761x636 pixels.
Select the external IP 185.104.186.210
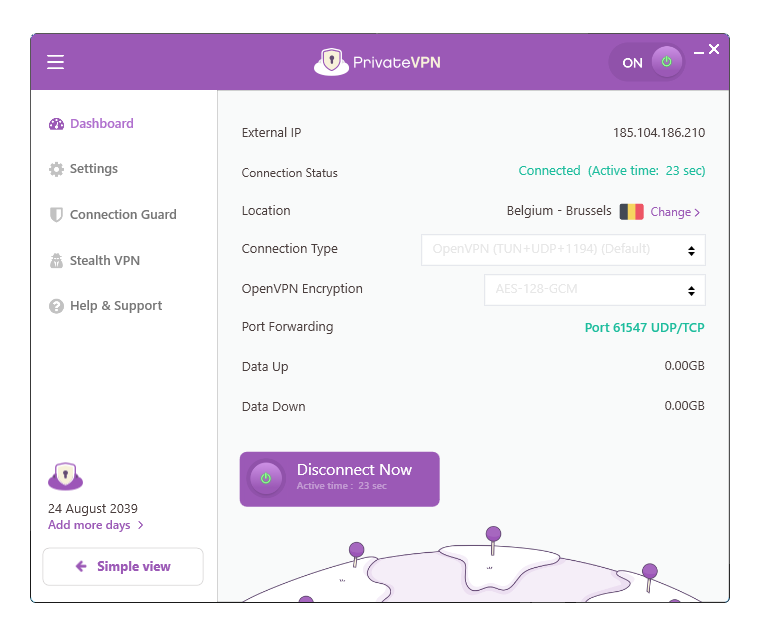[x=659, y=133]
